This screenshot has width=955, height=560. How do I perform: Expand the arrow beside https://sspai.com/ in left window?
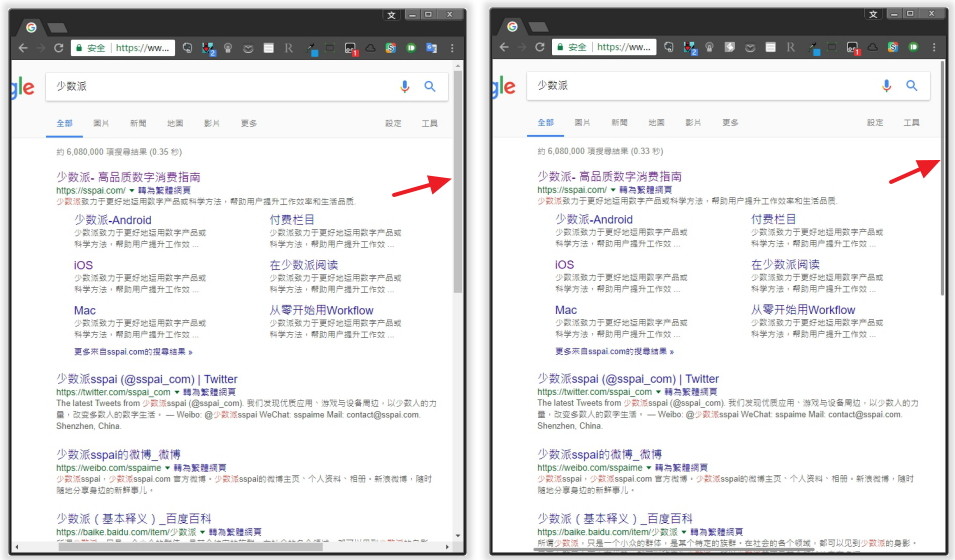coord(132,191)
